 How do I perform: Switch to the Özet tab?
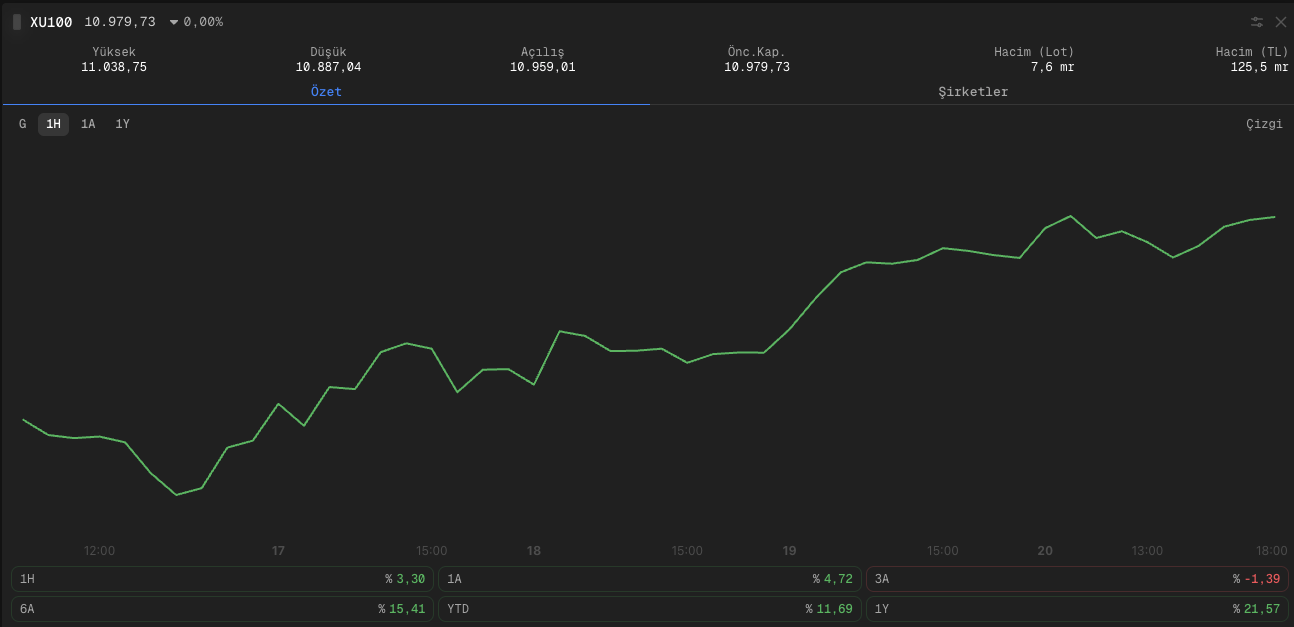326,92
